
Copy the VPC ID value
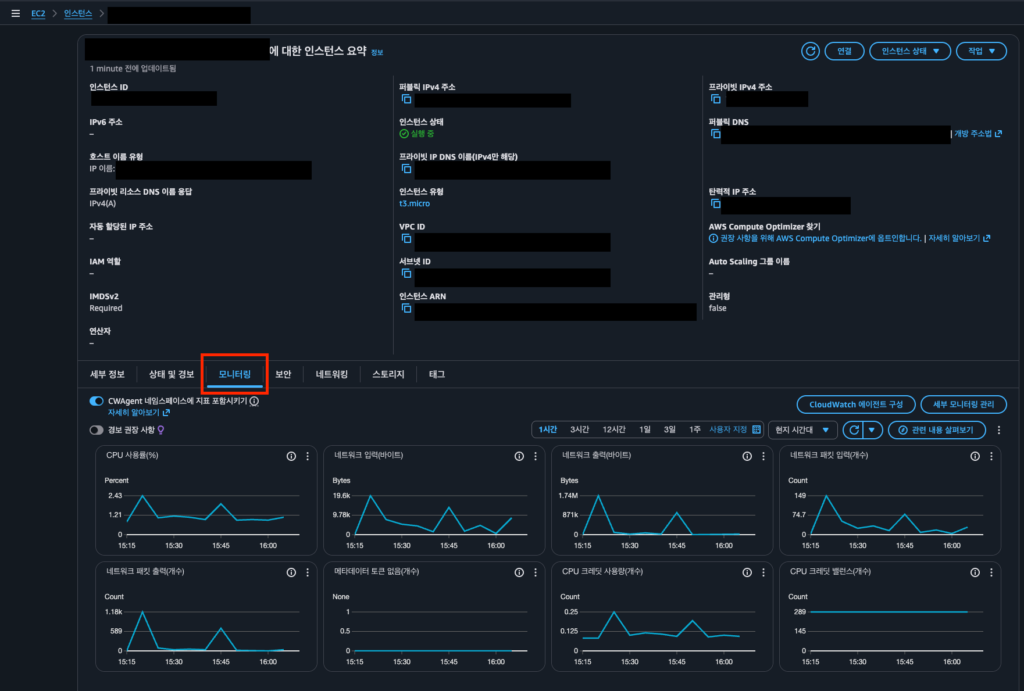(x=407, y=241)
